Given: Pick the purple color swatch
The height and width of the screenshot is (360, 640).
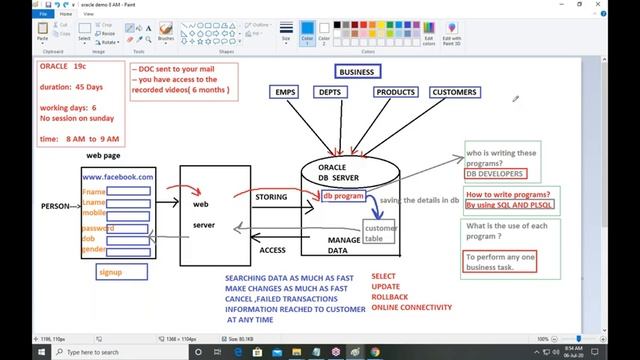Looking at the screenshot, I should (x=416, y=25).
